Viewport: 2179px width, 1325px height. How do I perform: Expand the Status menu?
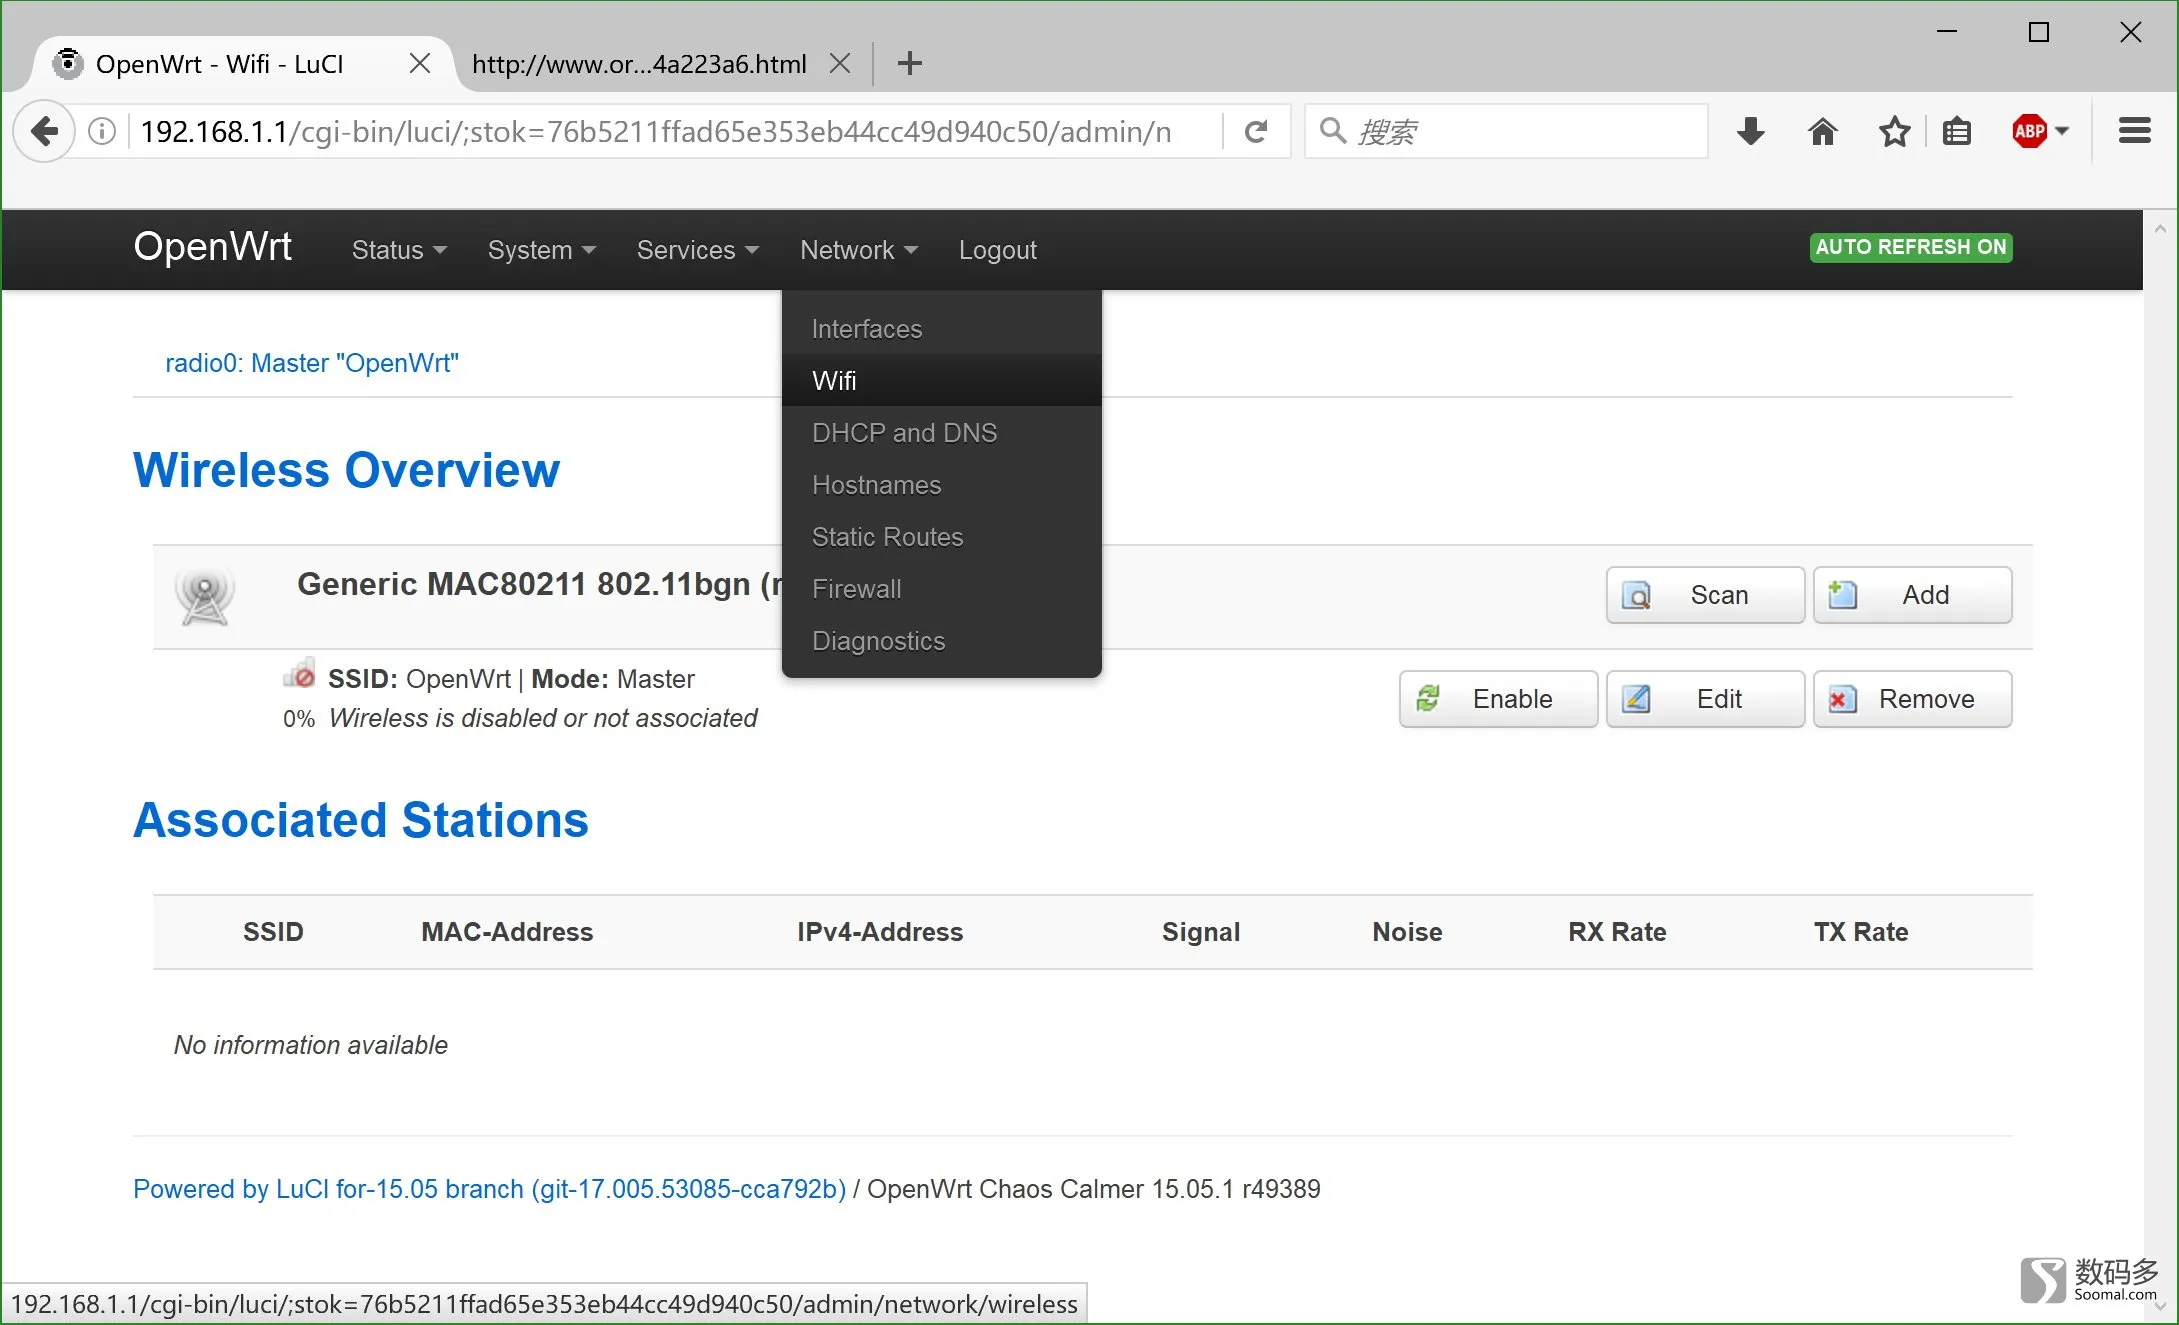point(399,250)
